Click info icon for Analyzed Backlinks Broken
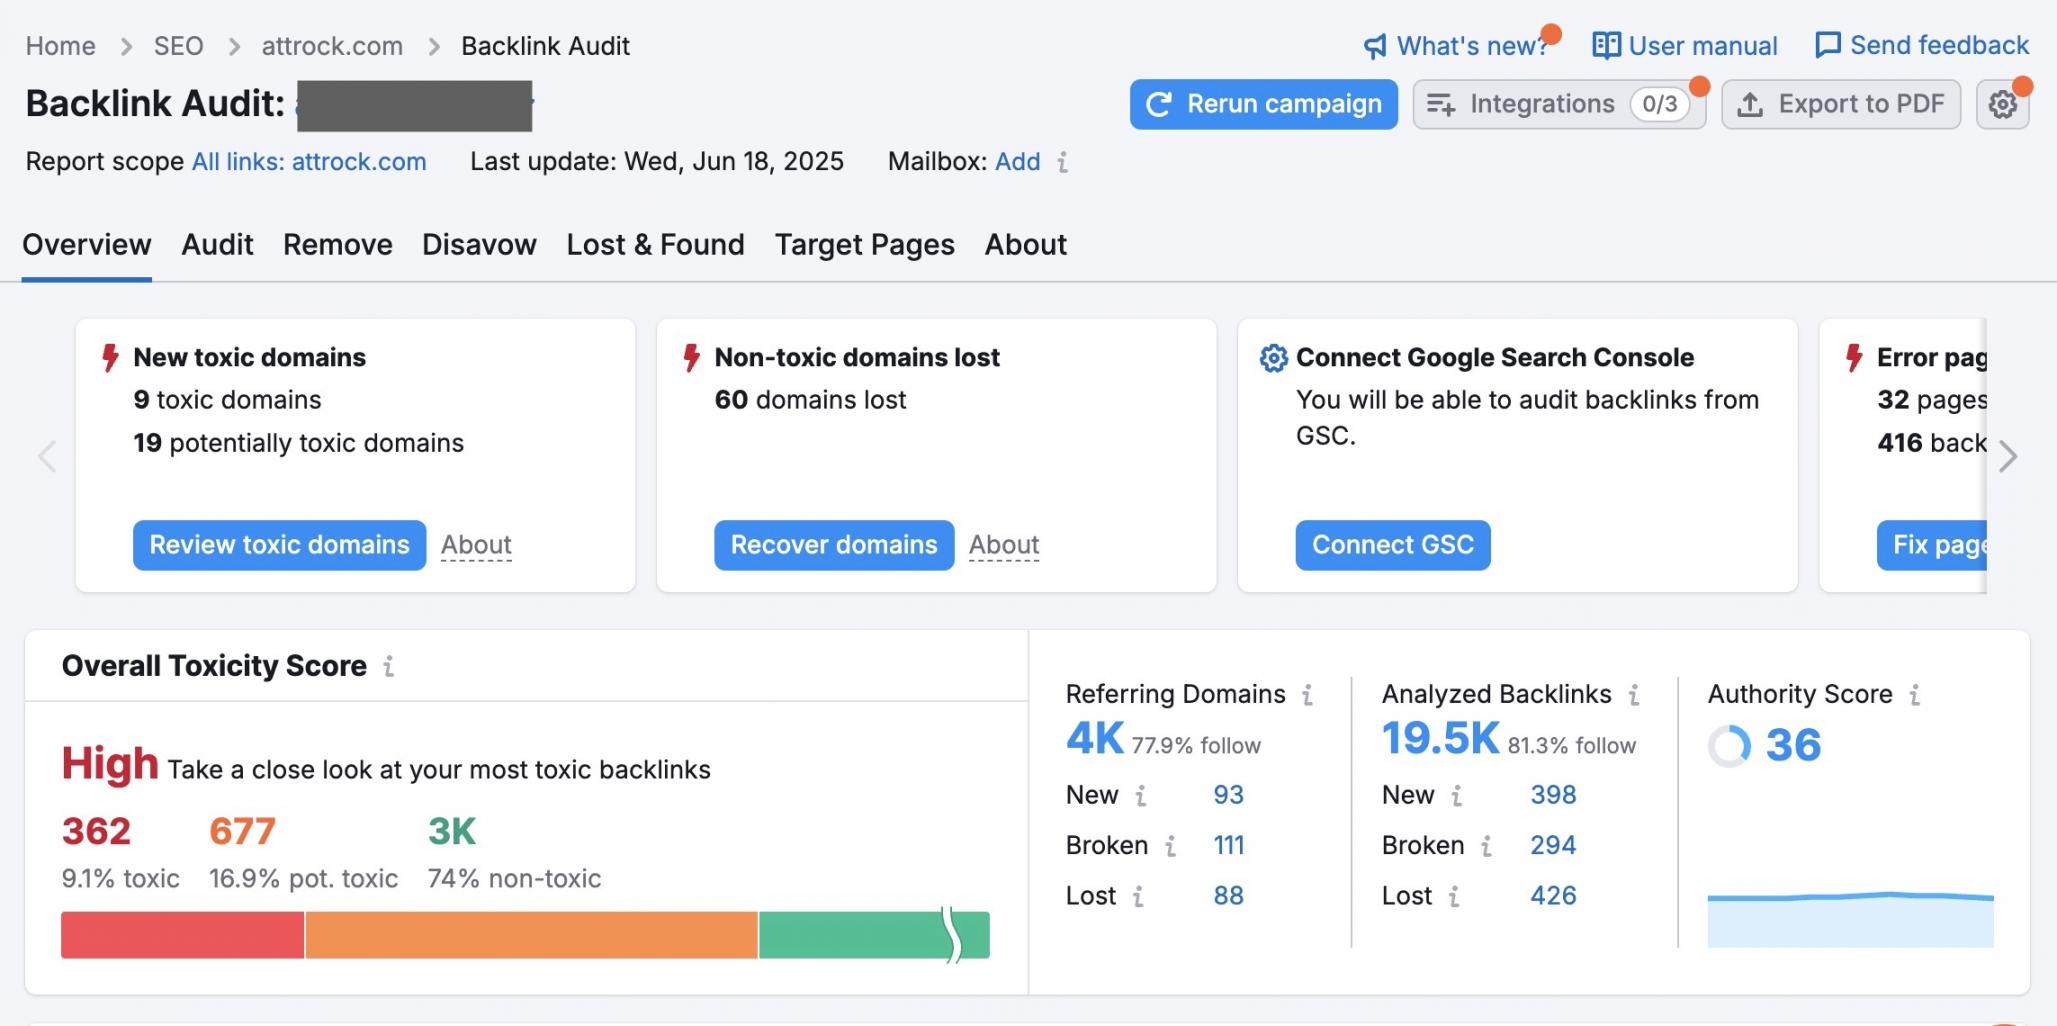Image resolution: width=2057 pixels, height=1026 pixels. (x=1487, y=846)
